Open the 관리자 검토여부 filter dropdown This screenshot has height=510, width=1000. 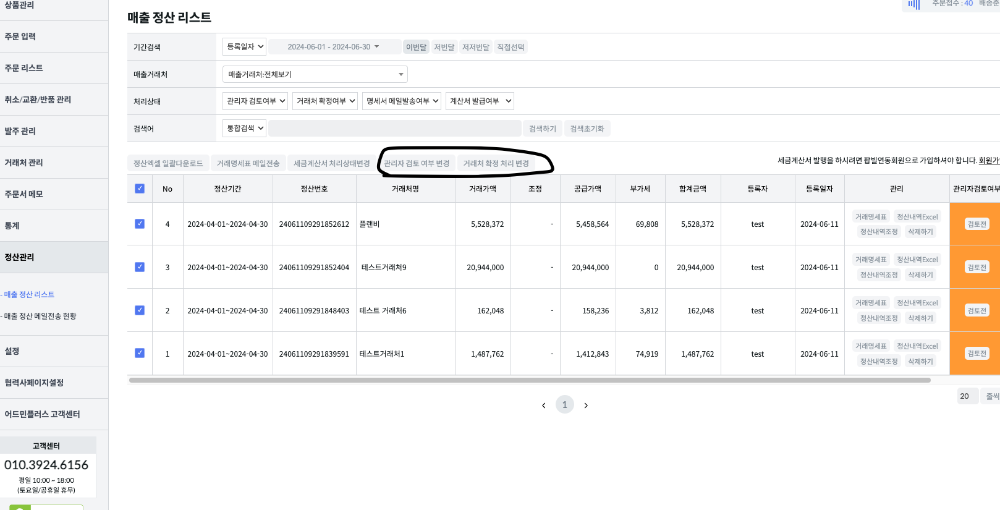(x=255, y=101)
